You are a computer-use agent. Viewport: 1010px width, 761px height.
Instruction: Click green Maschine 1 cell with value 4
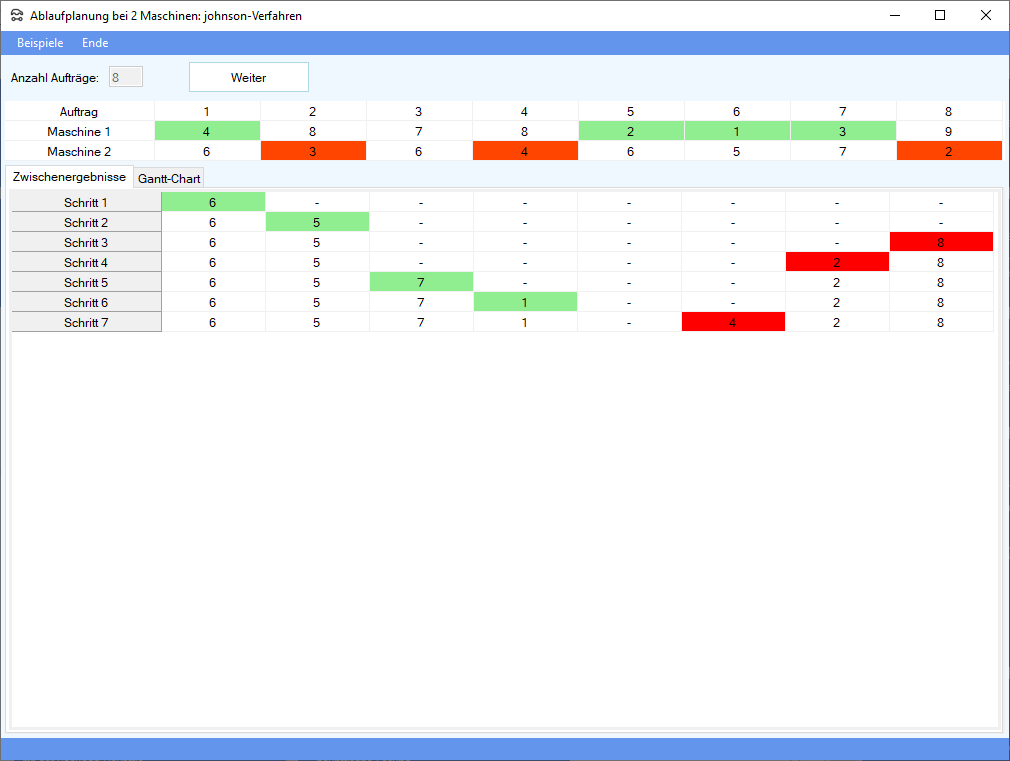coord(207,131)
